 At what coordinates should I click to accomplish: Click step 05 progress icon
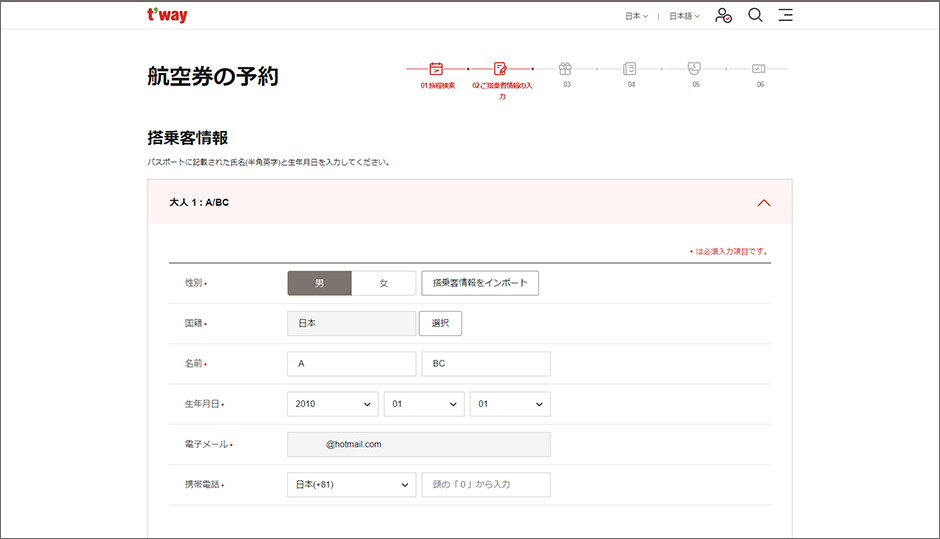pos(695,69)
